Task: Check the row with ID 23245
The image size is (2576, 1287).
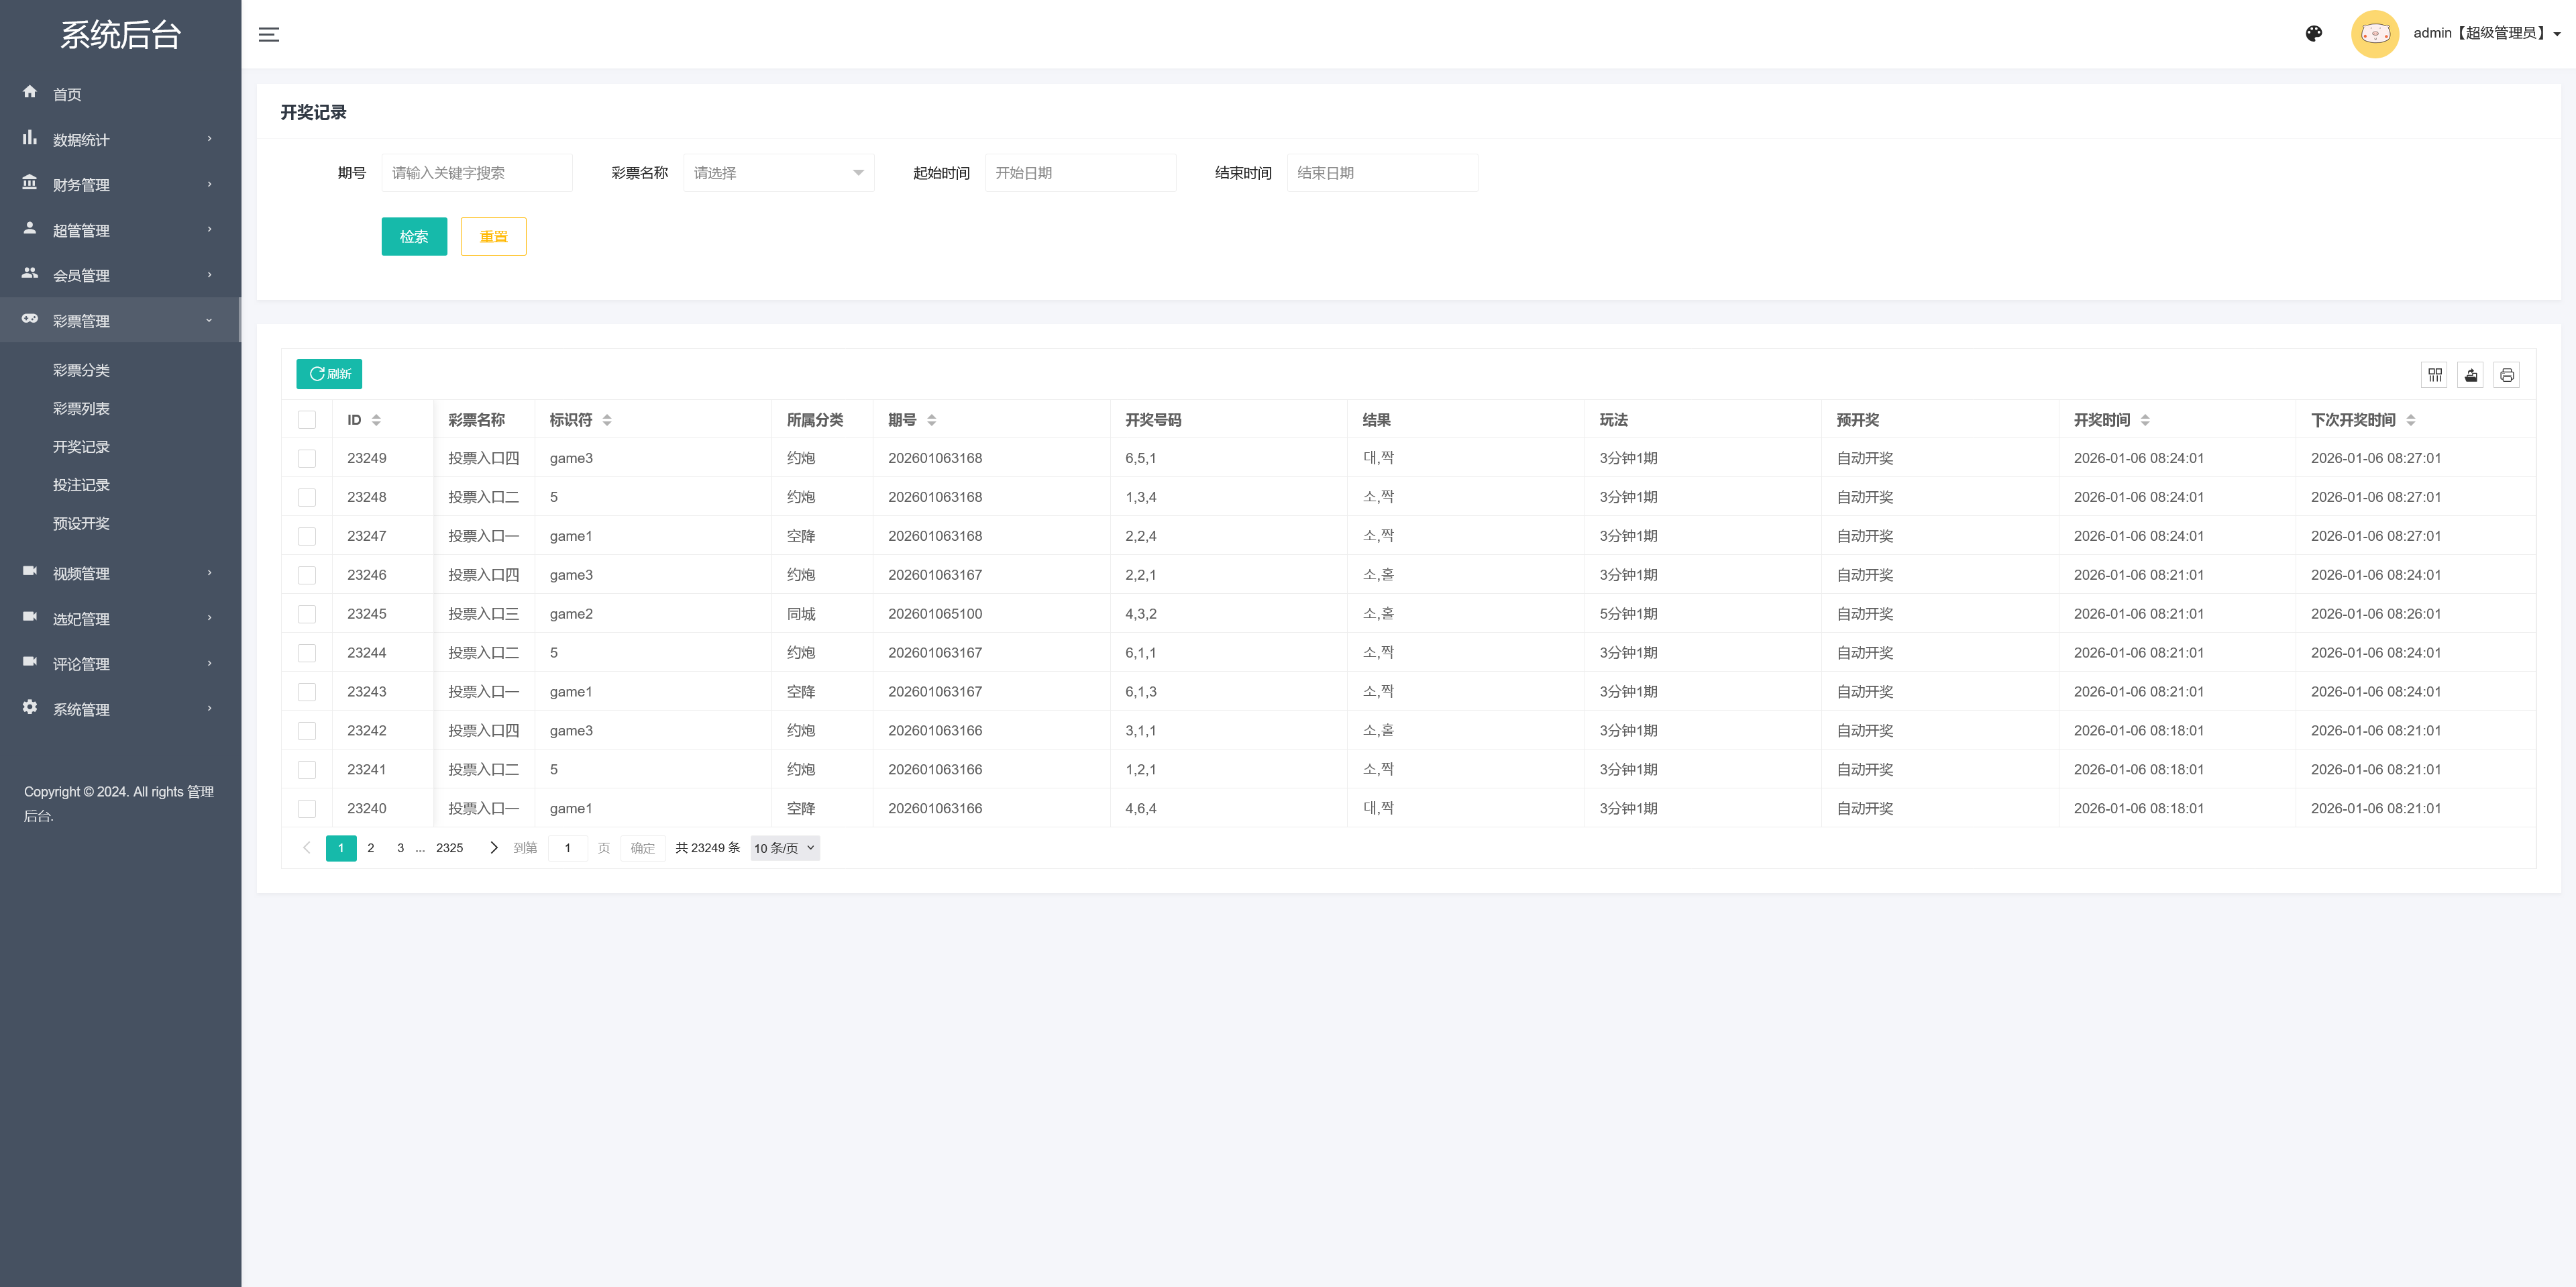Action: point(307,615)
